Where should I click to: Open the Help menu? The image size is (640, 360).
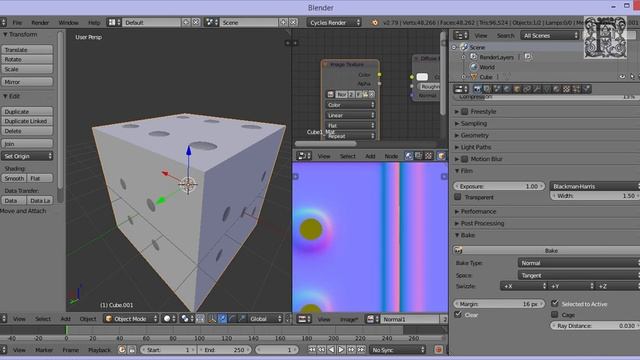[x=94, y=22]
